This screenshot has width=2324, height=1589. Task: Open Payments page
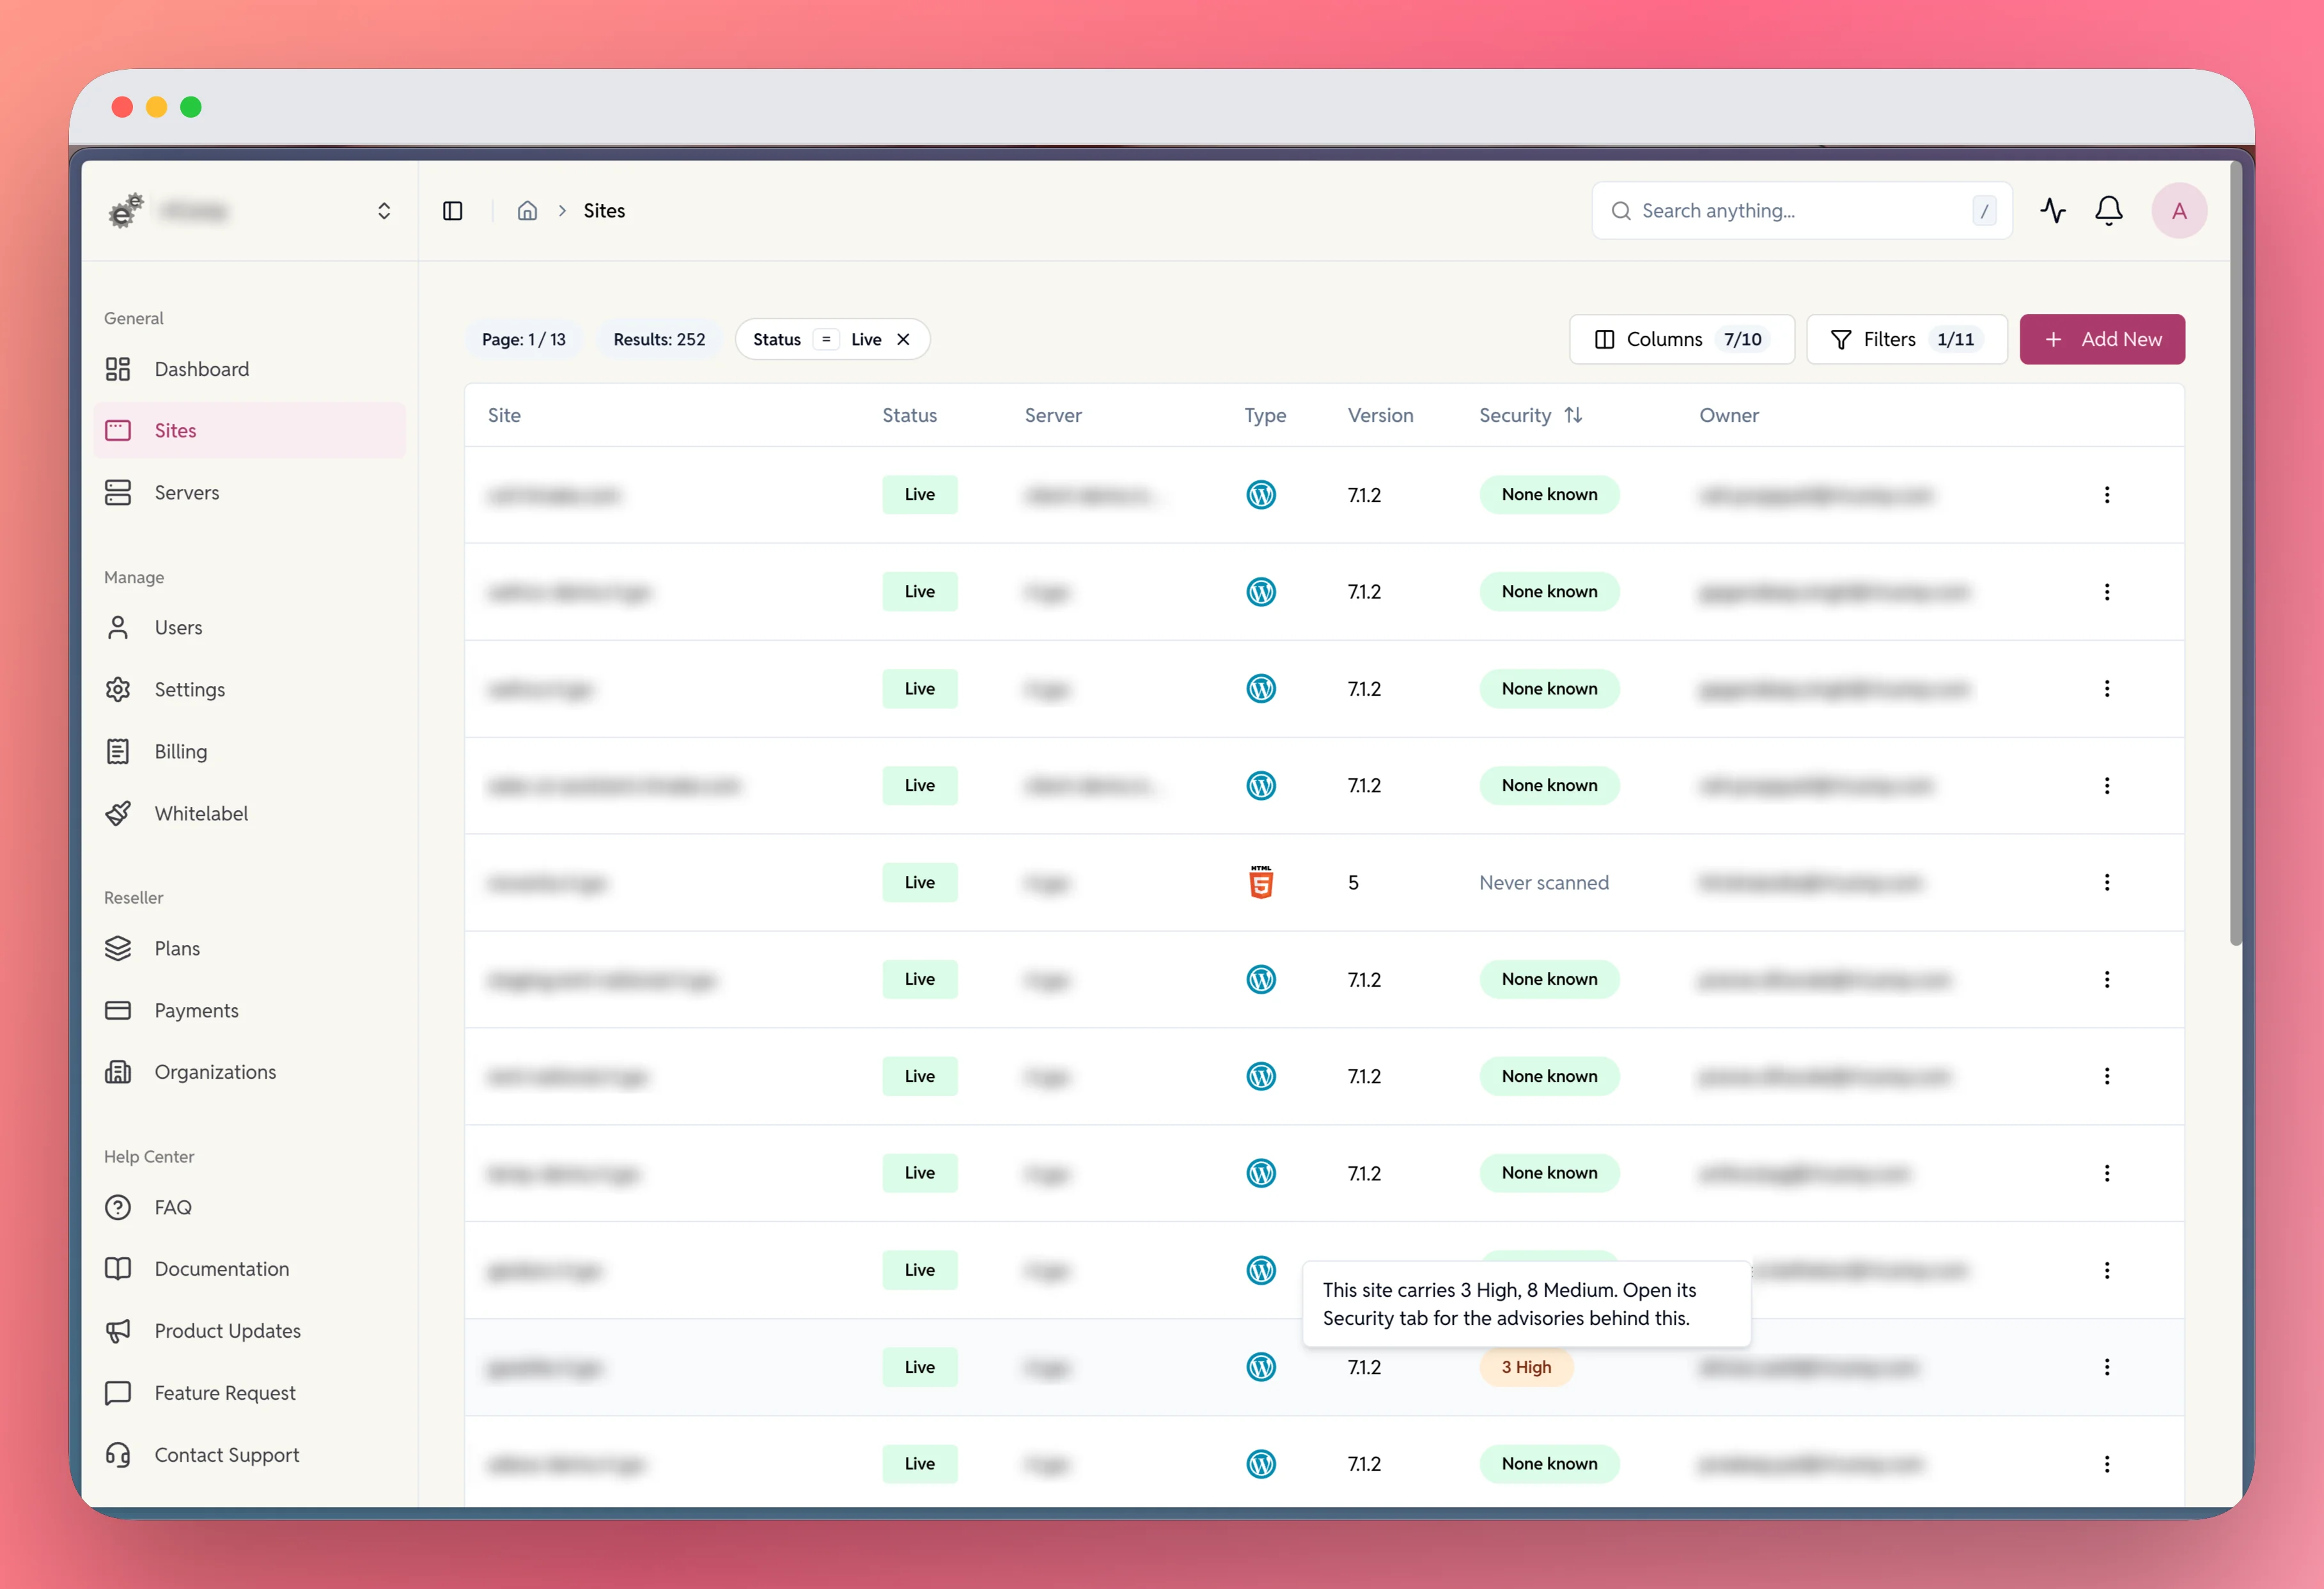(249, 1010)
